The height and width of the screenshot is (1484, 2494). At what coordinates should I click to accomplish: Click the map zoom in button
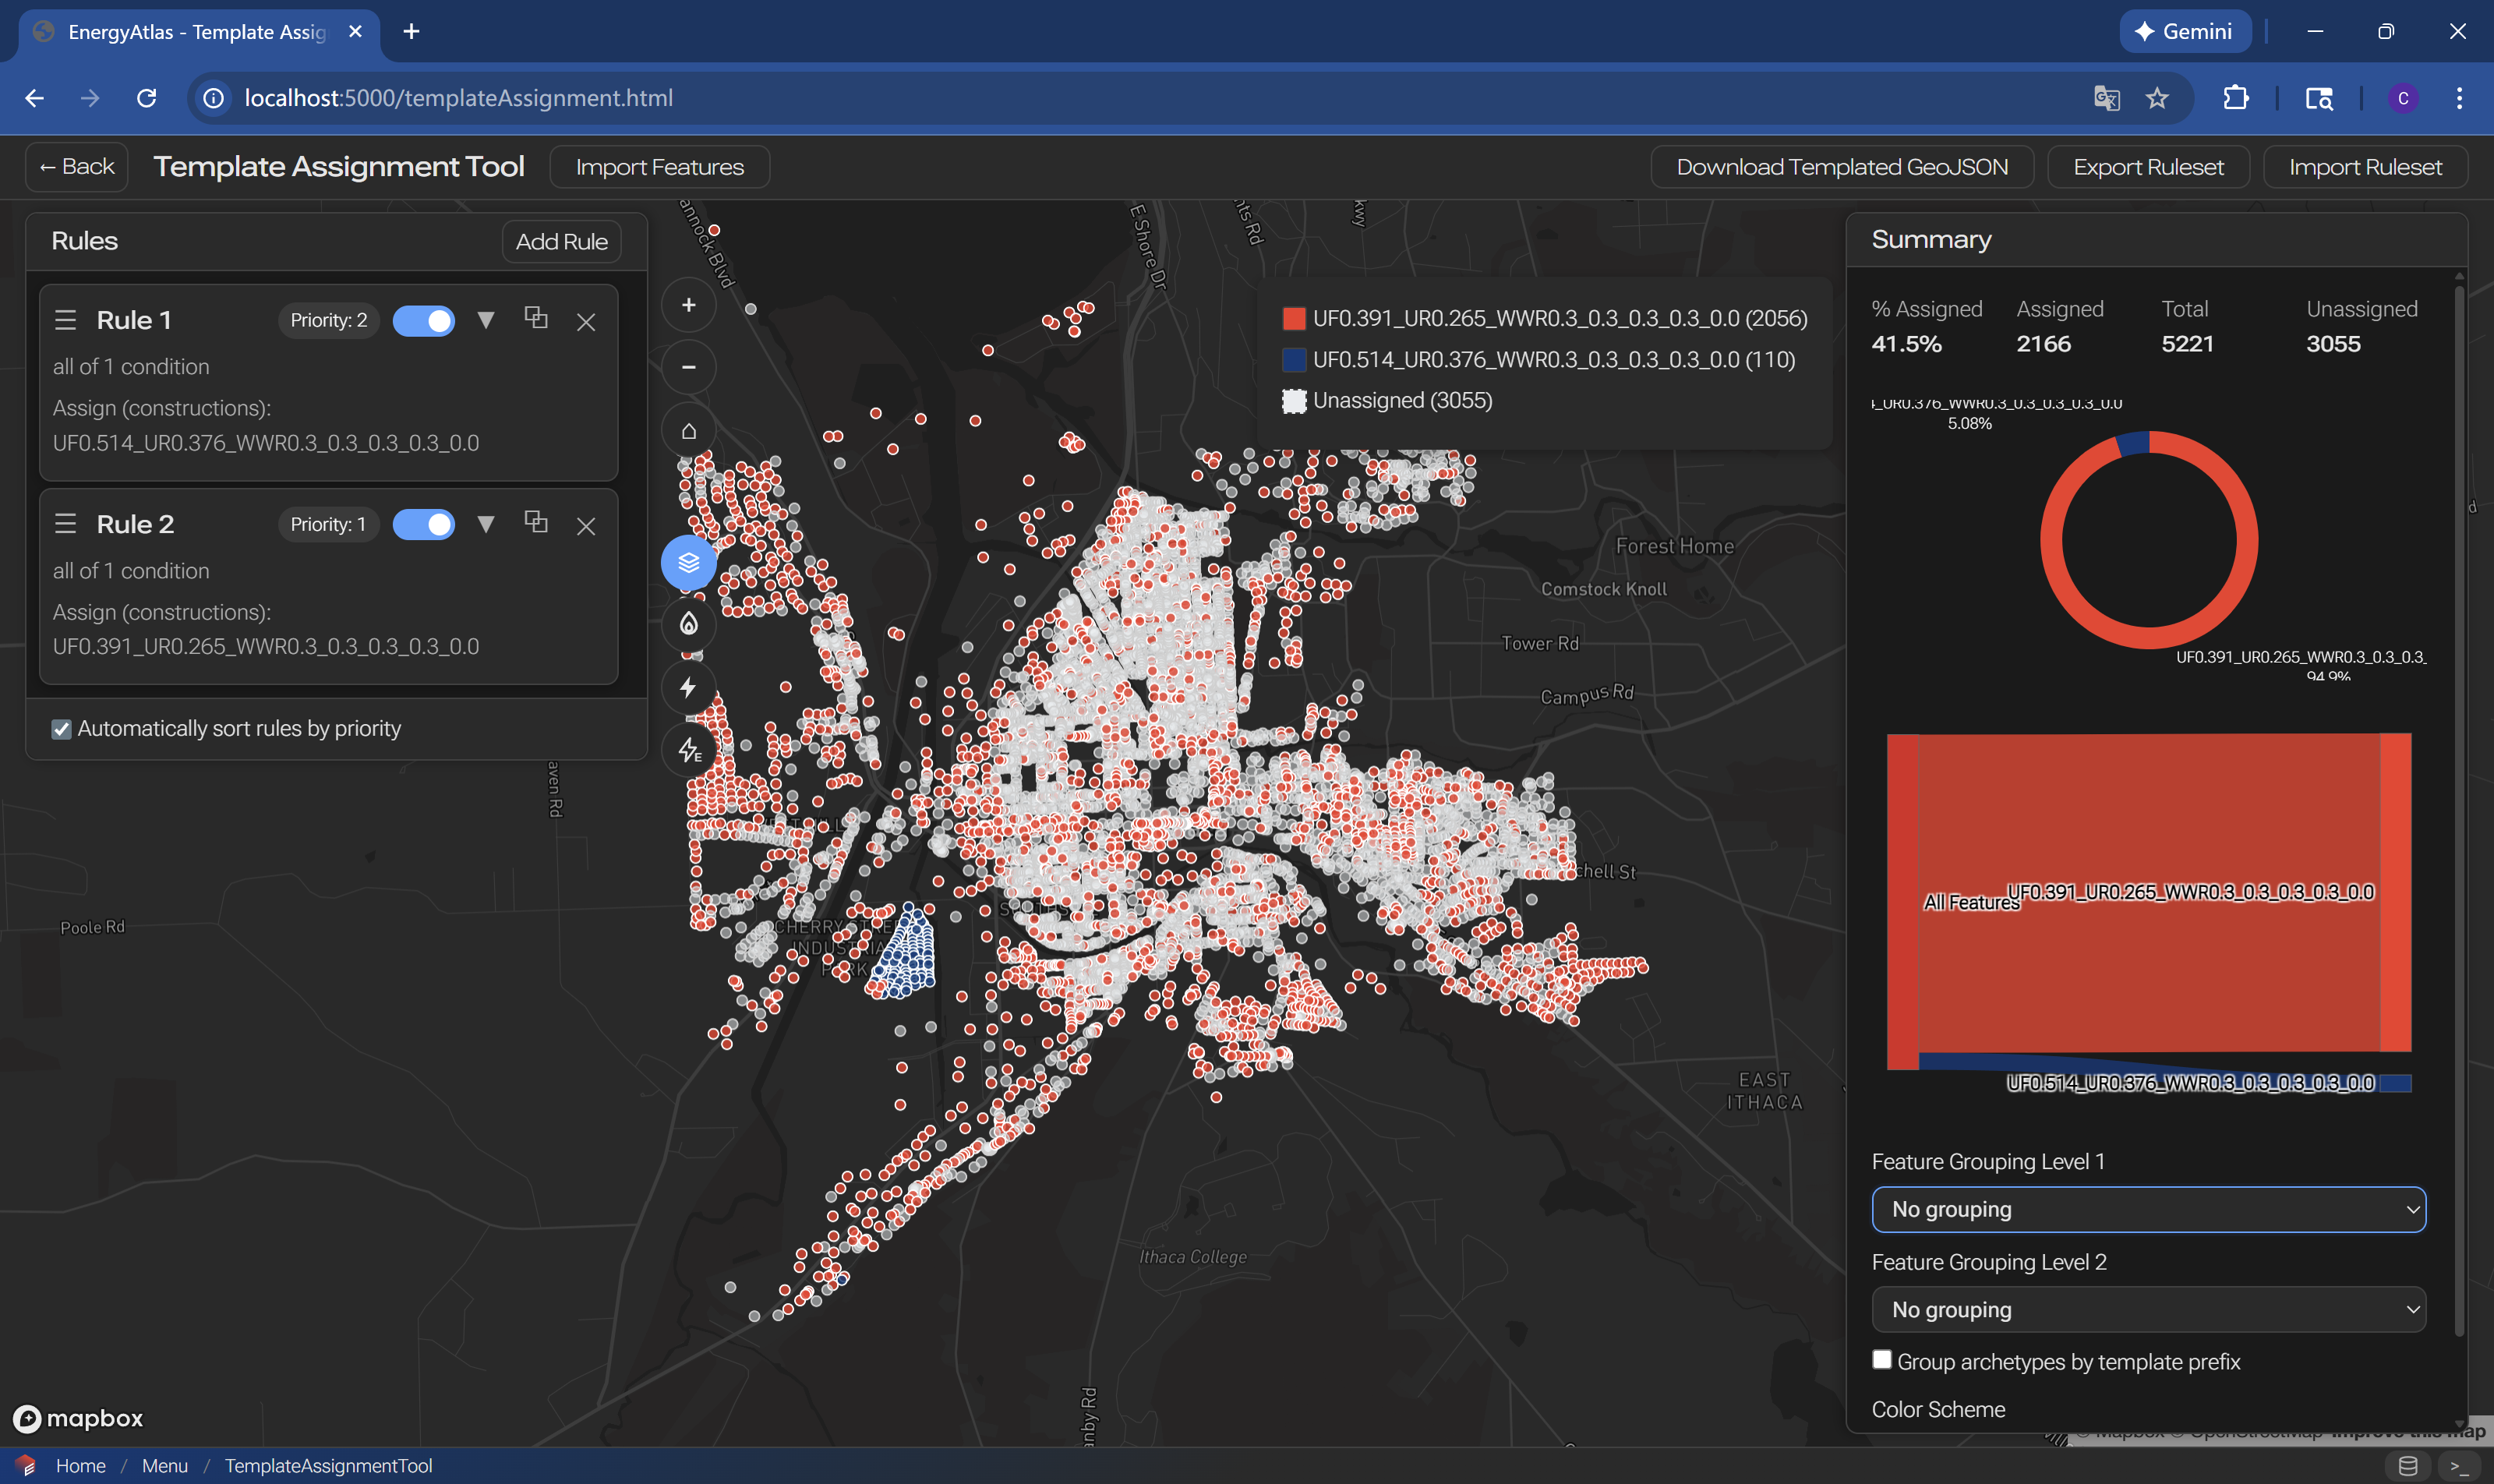pos(688,305)
